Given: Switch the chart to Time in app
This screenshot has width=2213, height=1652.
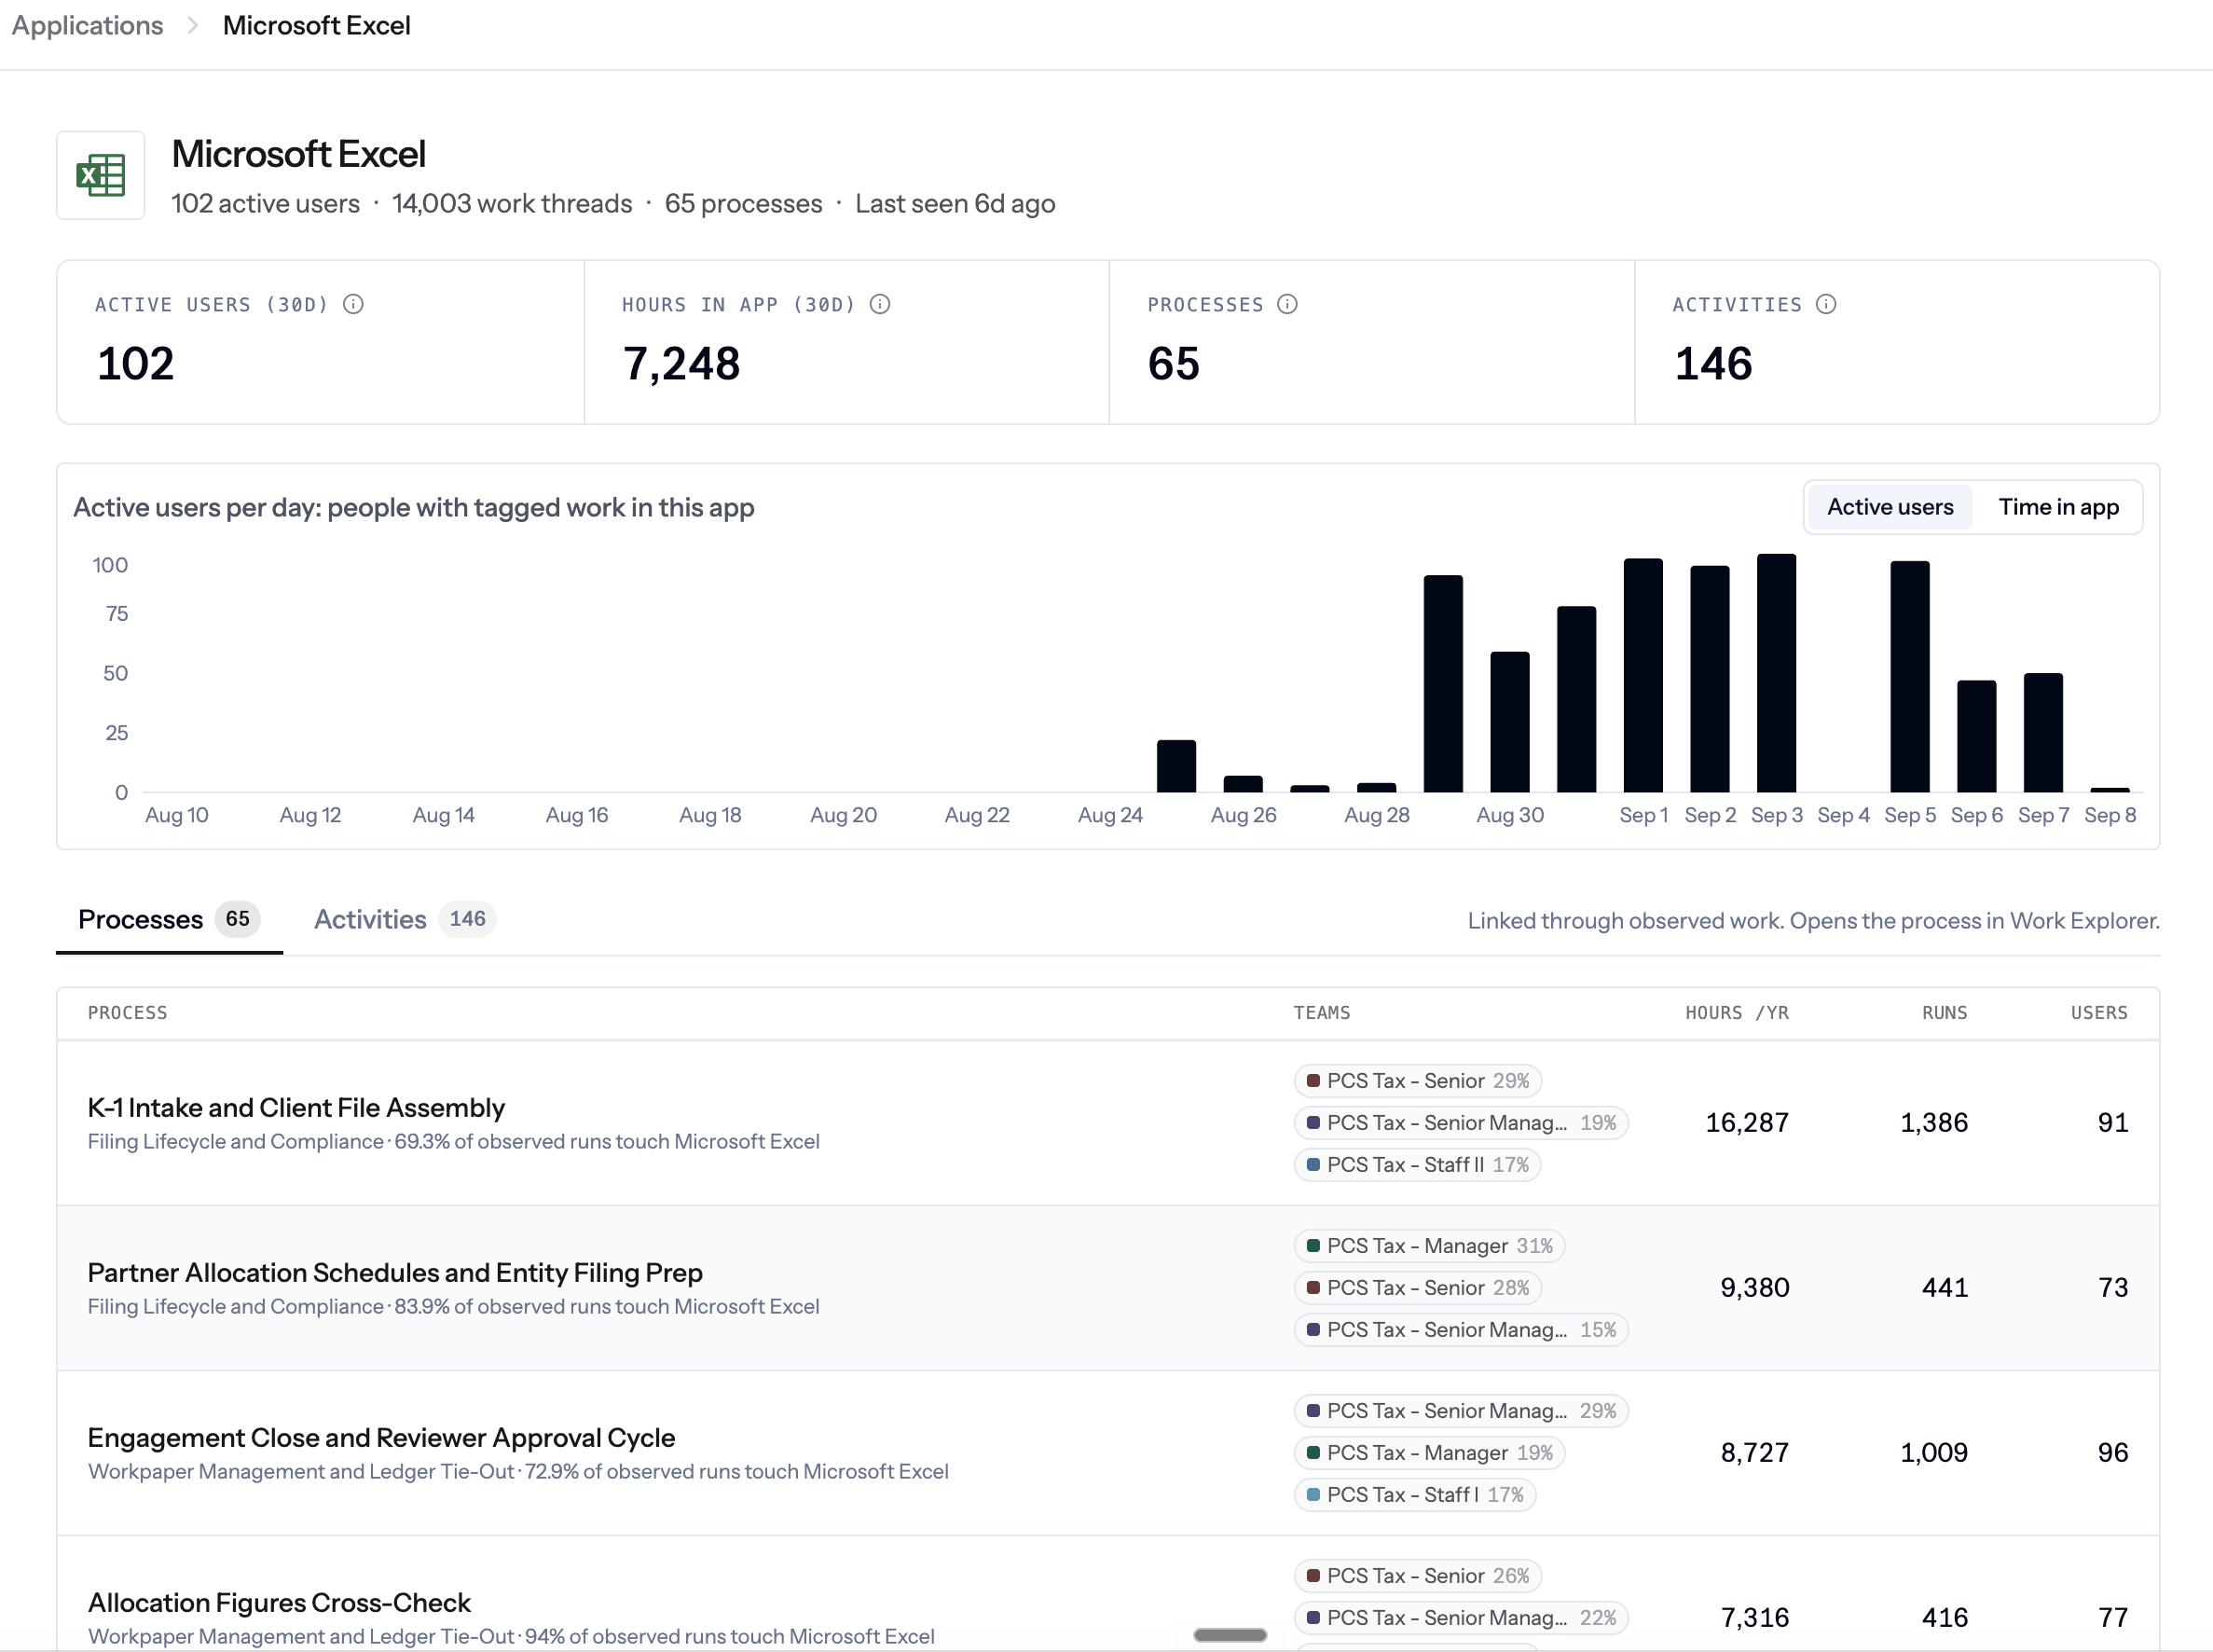Looking at the screenshot, I should pos(2058,507).
